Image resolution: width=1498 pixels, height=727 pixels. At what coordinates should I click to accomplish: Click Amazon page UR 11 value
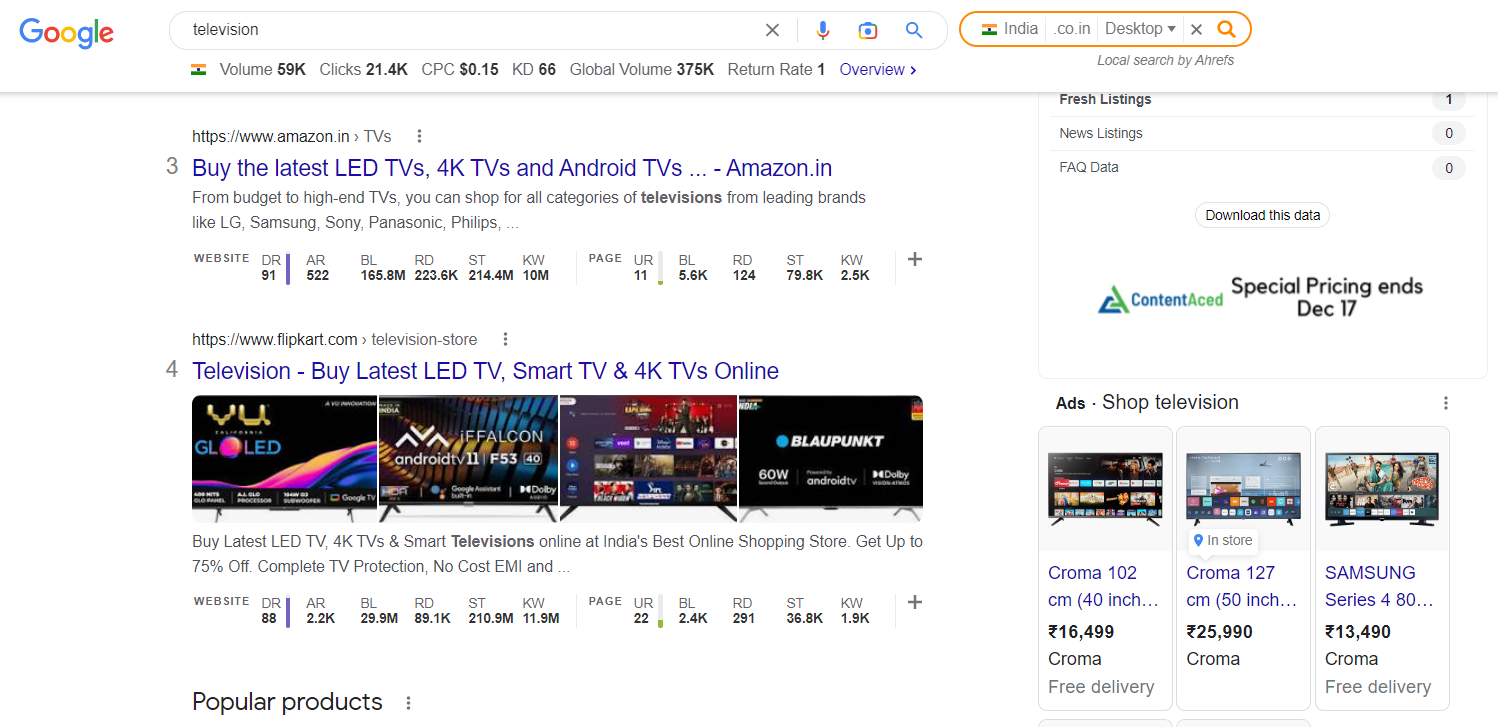(640, 276)
